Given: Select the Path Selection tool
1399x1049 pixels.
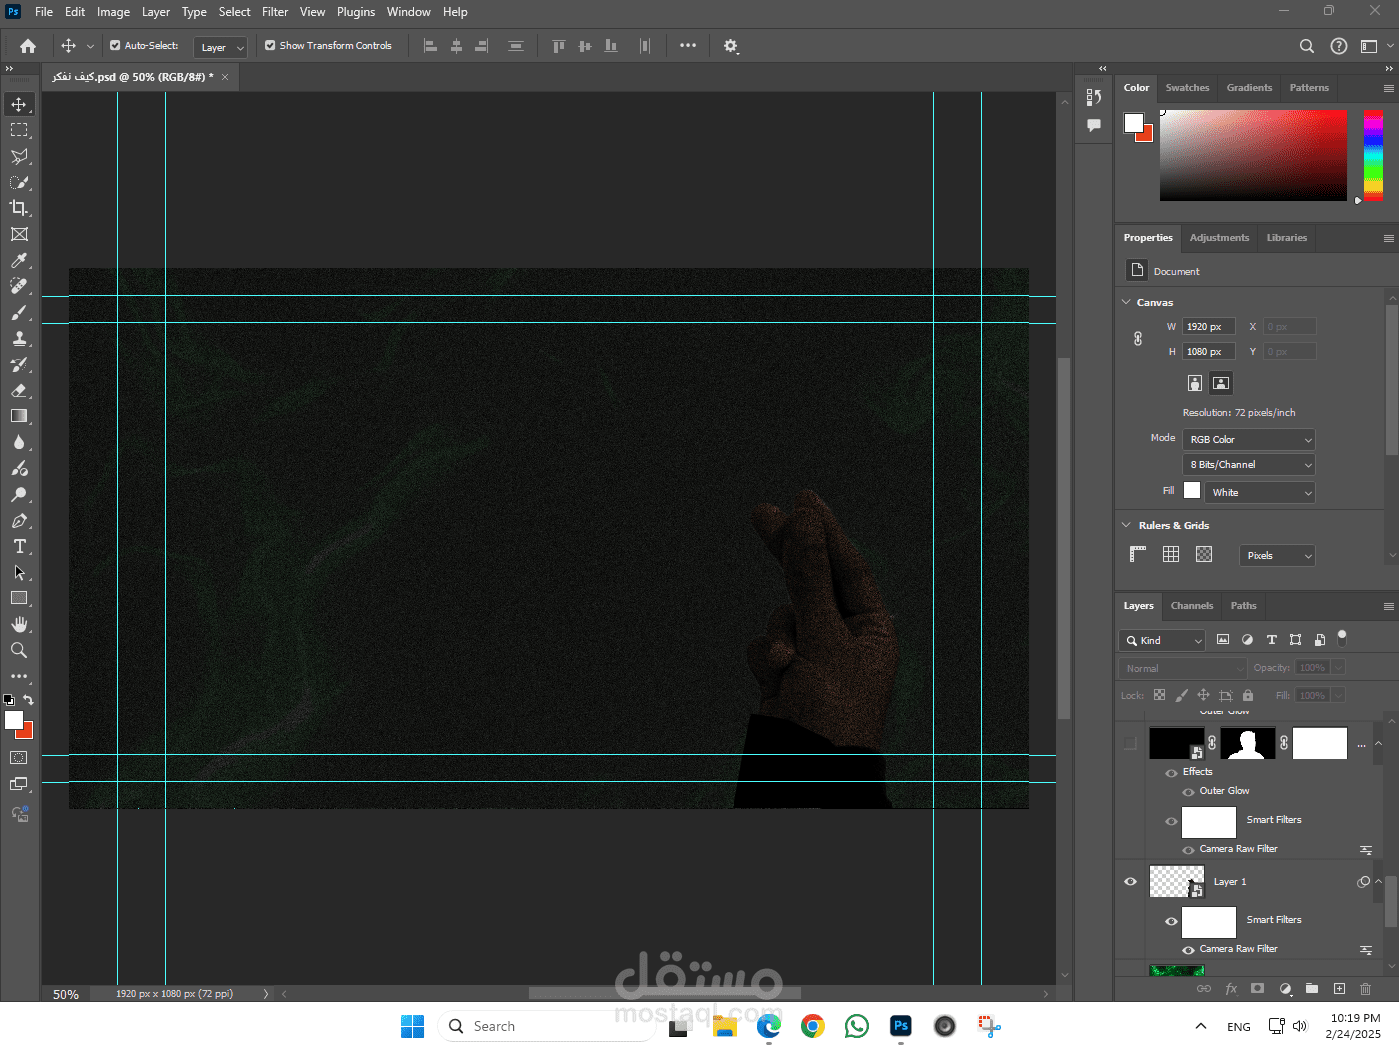Looking at the screenshot, I should coord(19,572).
